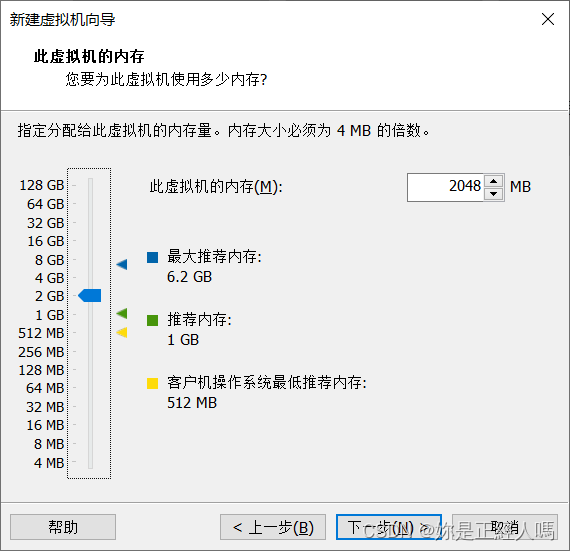Click the blue 最大推荐内存 legend square
This screenshot has width=570, height=551.
pyautogui.click(x=152, y=257)
